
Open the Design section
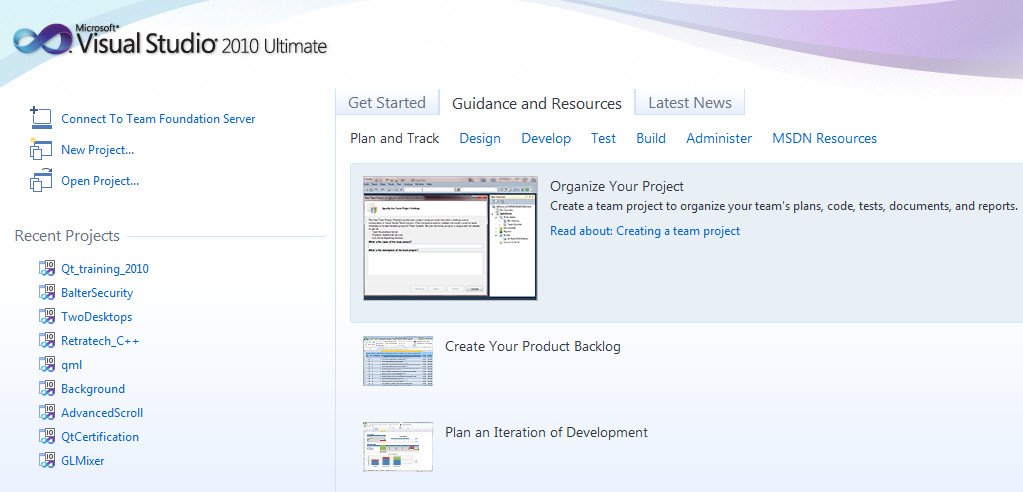click(480, 139)
